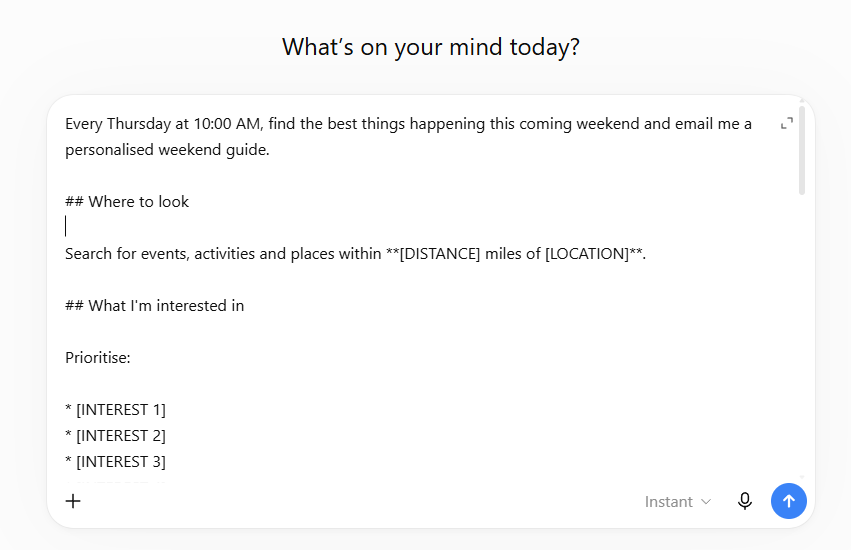Click the composer scrollbar thumb
The width and height of the screenshot is (851, 550).
(x=802, y=150)
